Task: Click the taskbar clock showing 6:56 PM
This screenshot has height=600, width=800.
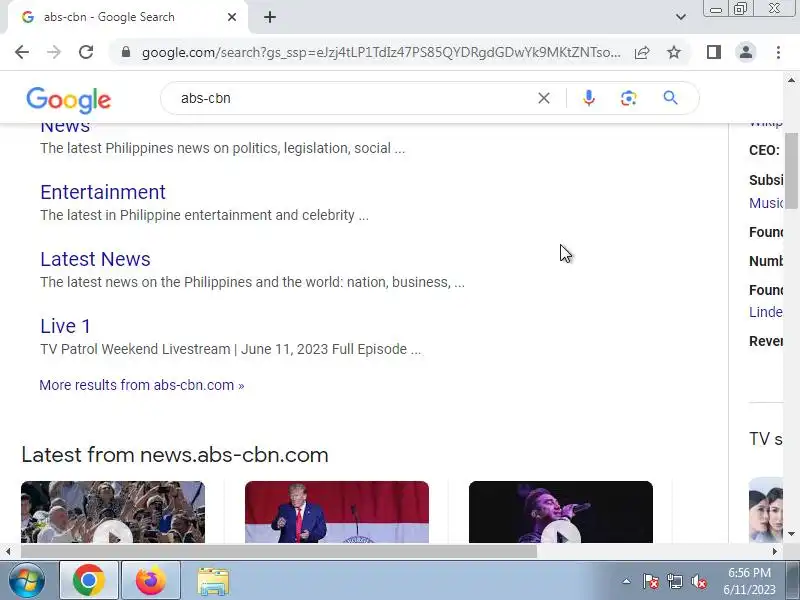Action: click(x=749, y=581)
